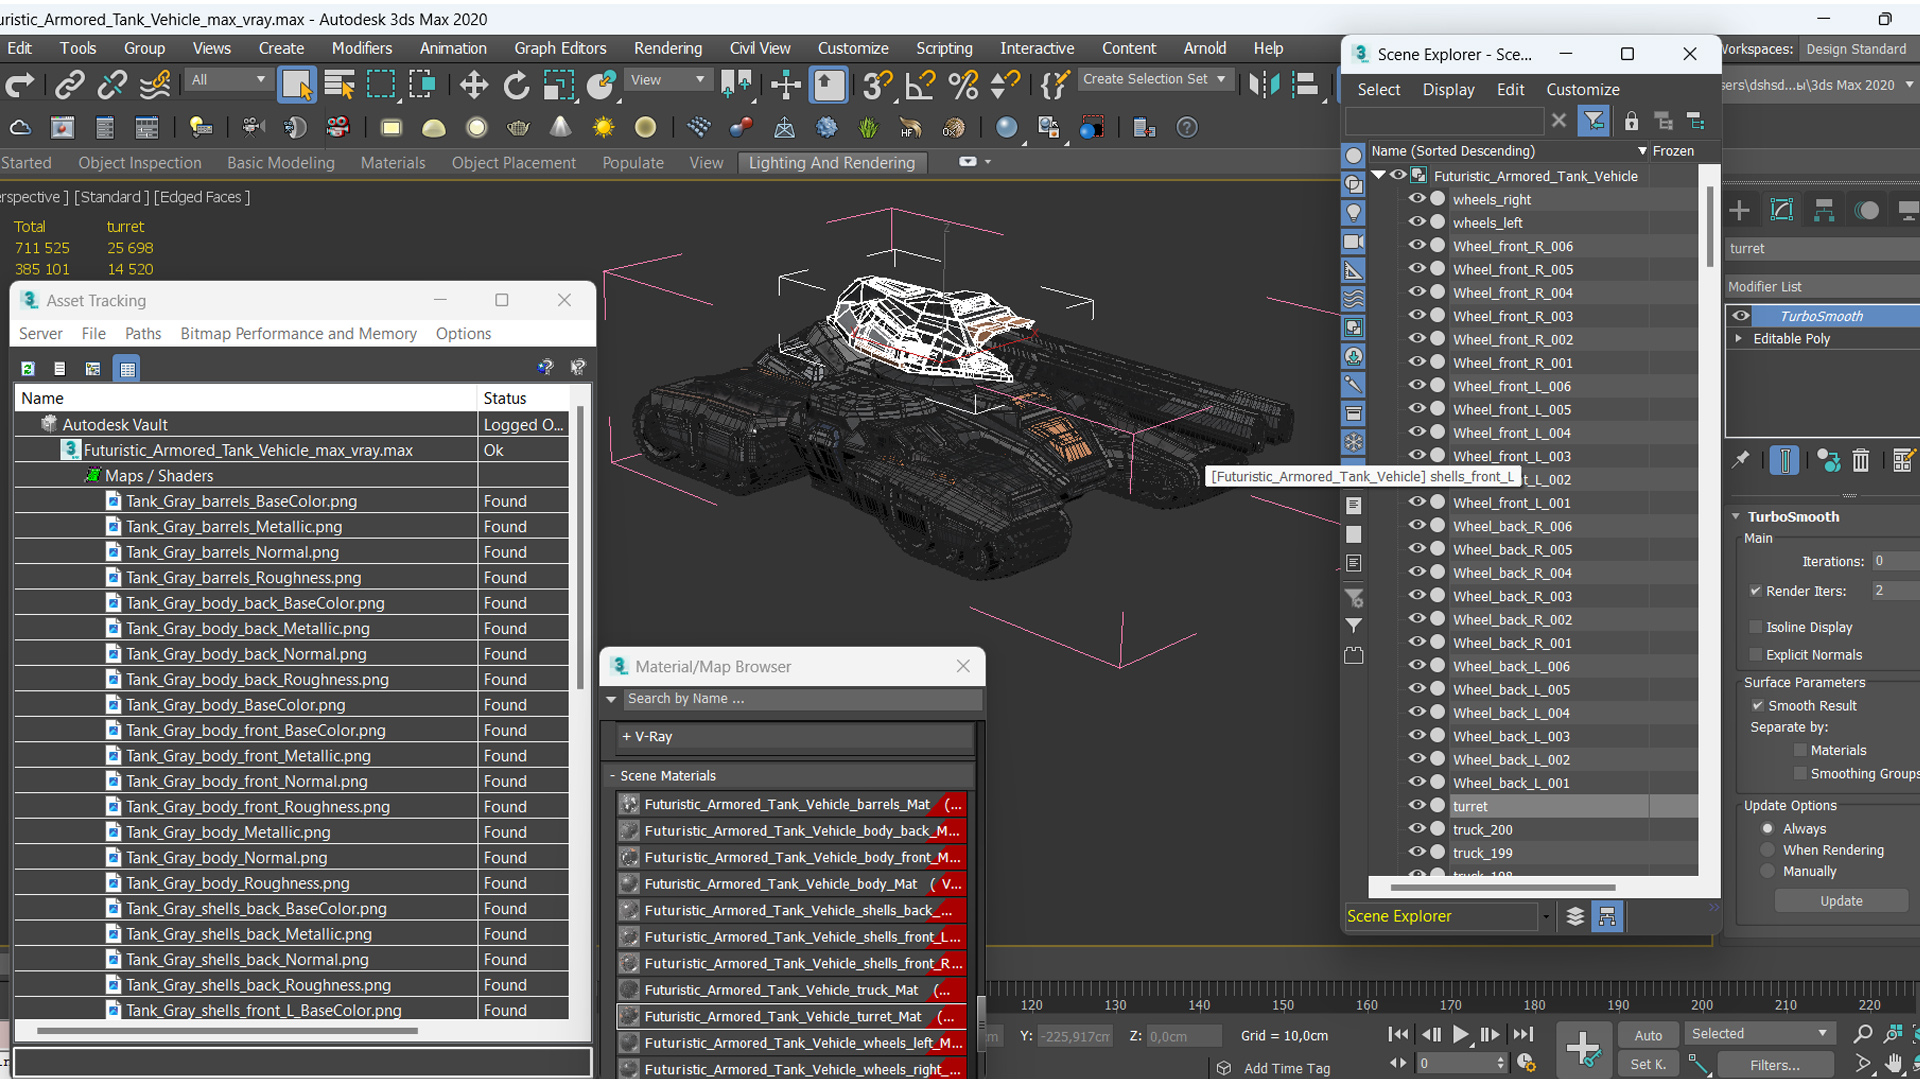Click Show End Result toggle icon
Image resolution: width=1920 pixels, height=1080 pixels.
click(x=1785, y=460)
